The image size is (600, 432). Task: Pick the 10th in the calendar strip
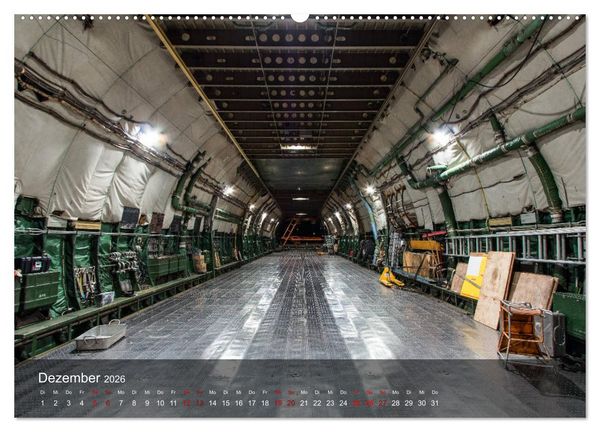[160, 403]
